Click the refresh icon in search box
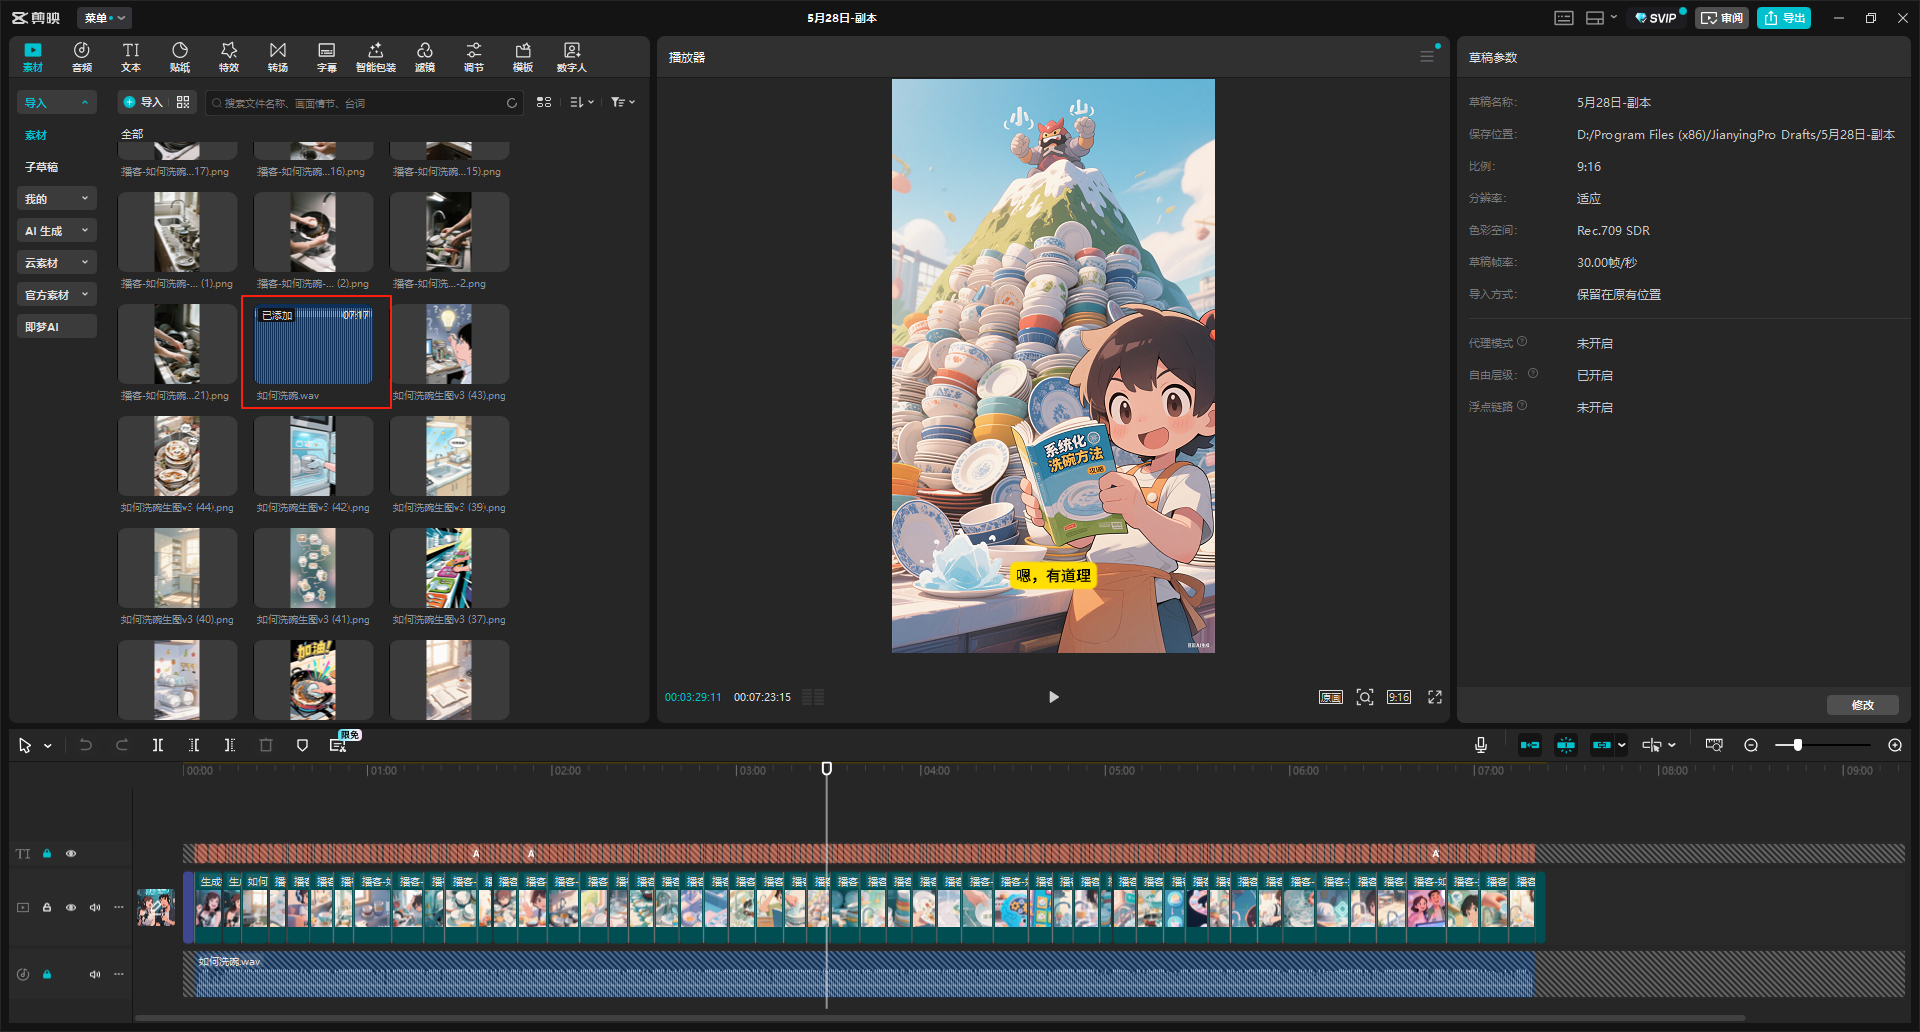This screenshot has height=1032, width=1920. pos(512,103)
